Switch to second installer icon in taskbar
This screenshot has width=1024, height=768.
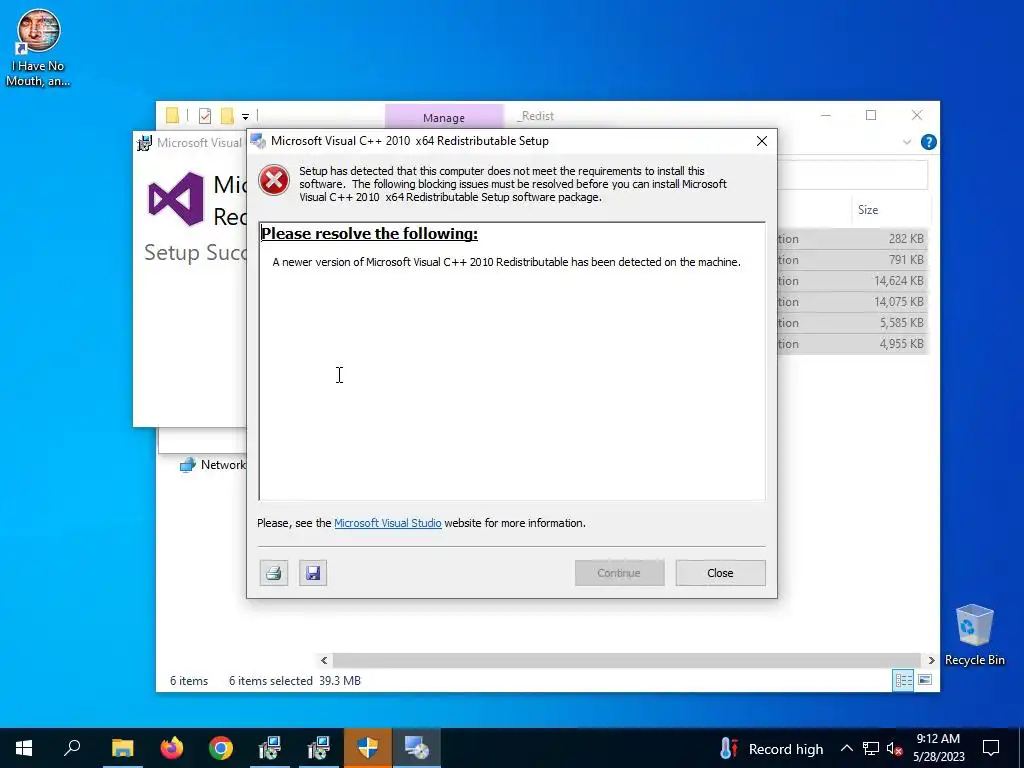click(319, 748)
